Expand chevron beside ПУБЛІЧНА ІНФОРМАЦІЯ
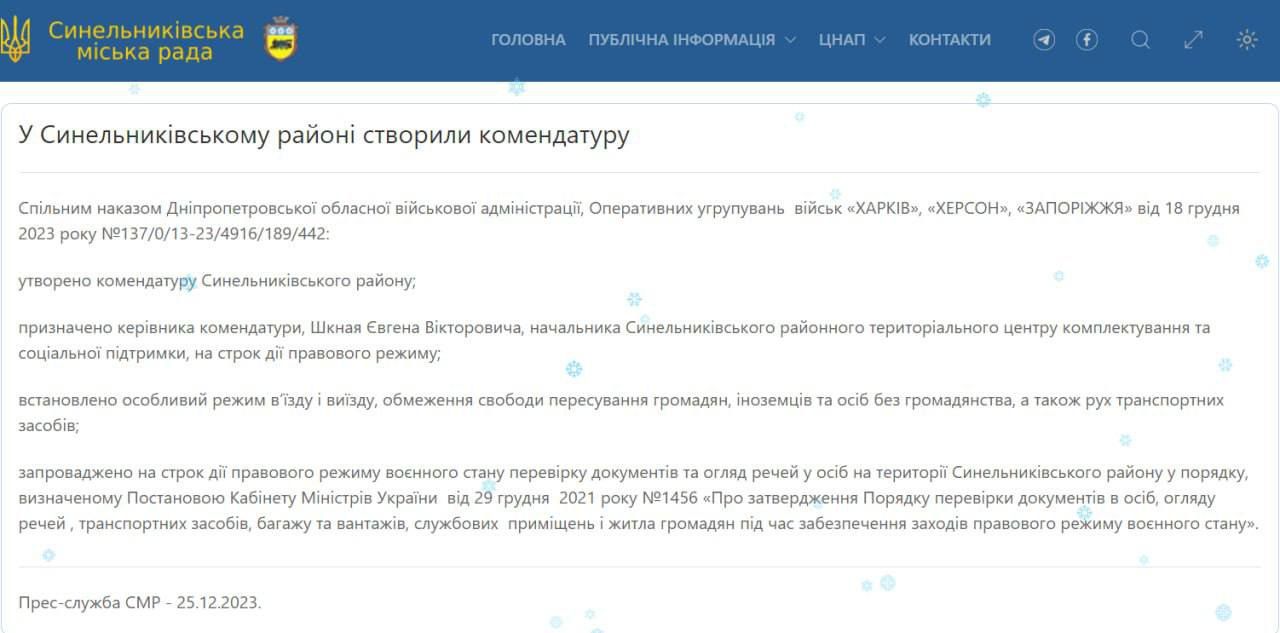The width and height of the screenshot is (1280, 633). coord(790,40)
